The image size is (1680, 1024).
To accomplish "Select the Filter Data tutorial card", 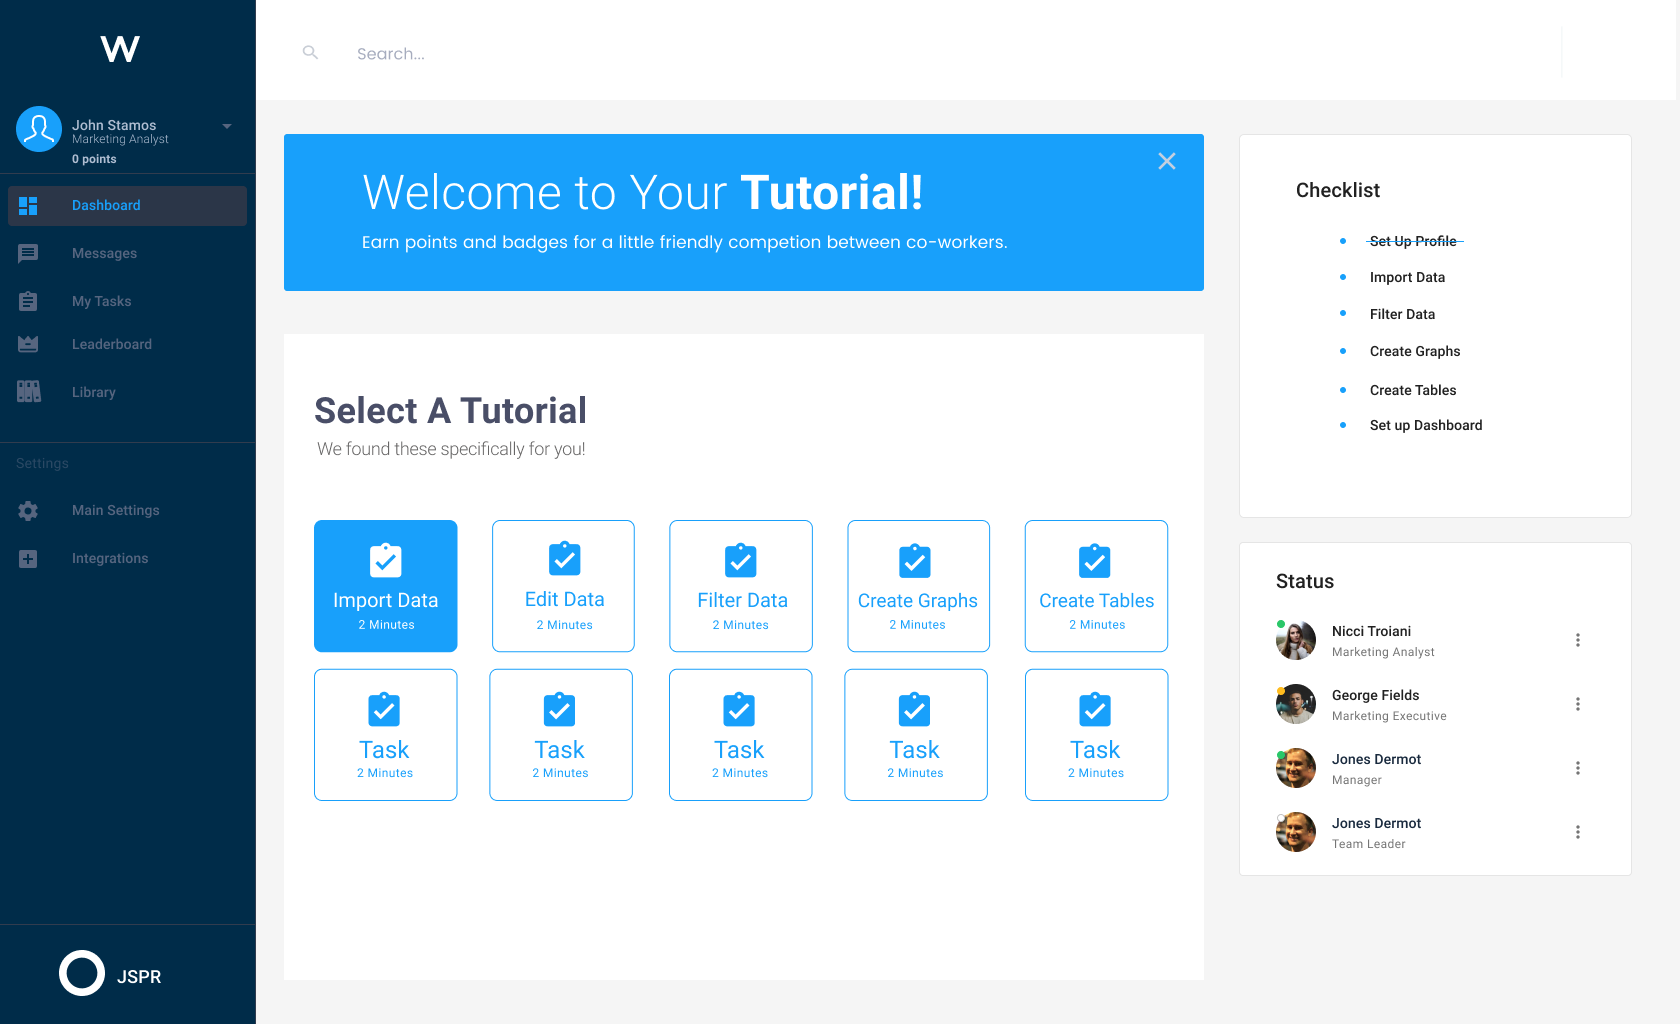I will (x=741, y=586).
